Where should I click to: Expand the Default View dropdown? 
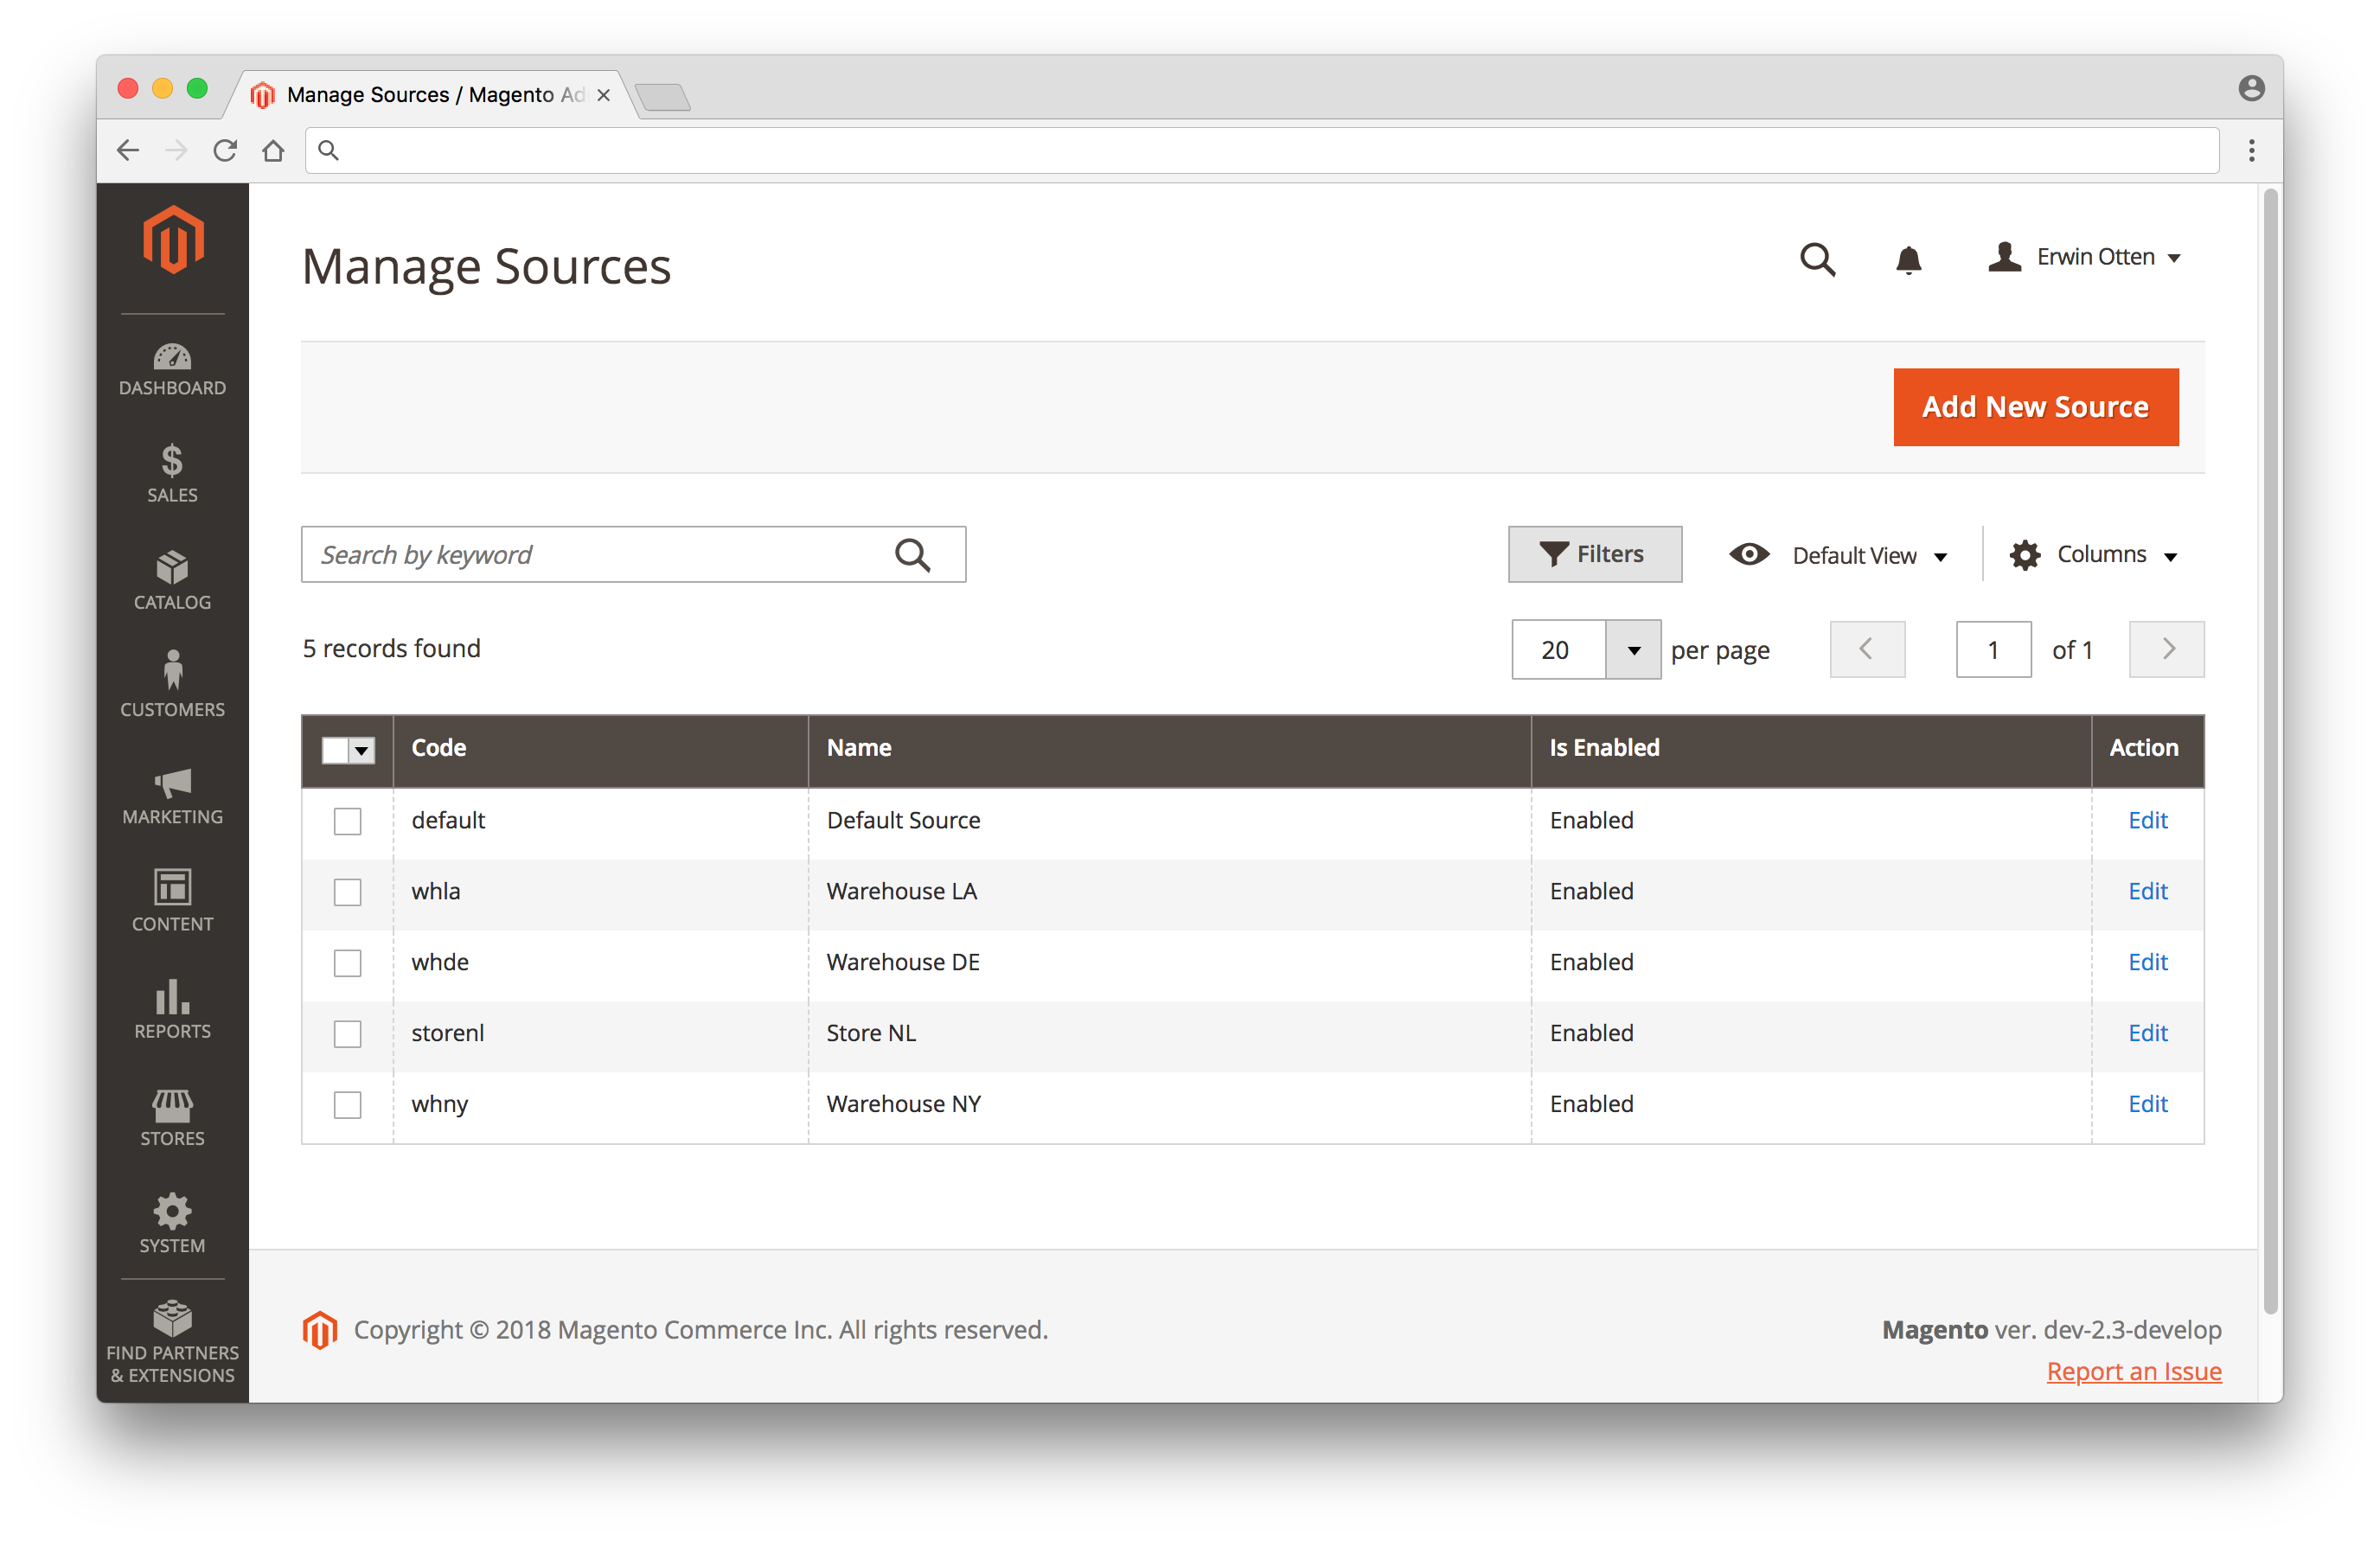[1839, 555]
